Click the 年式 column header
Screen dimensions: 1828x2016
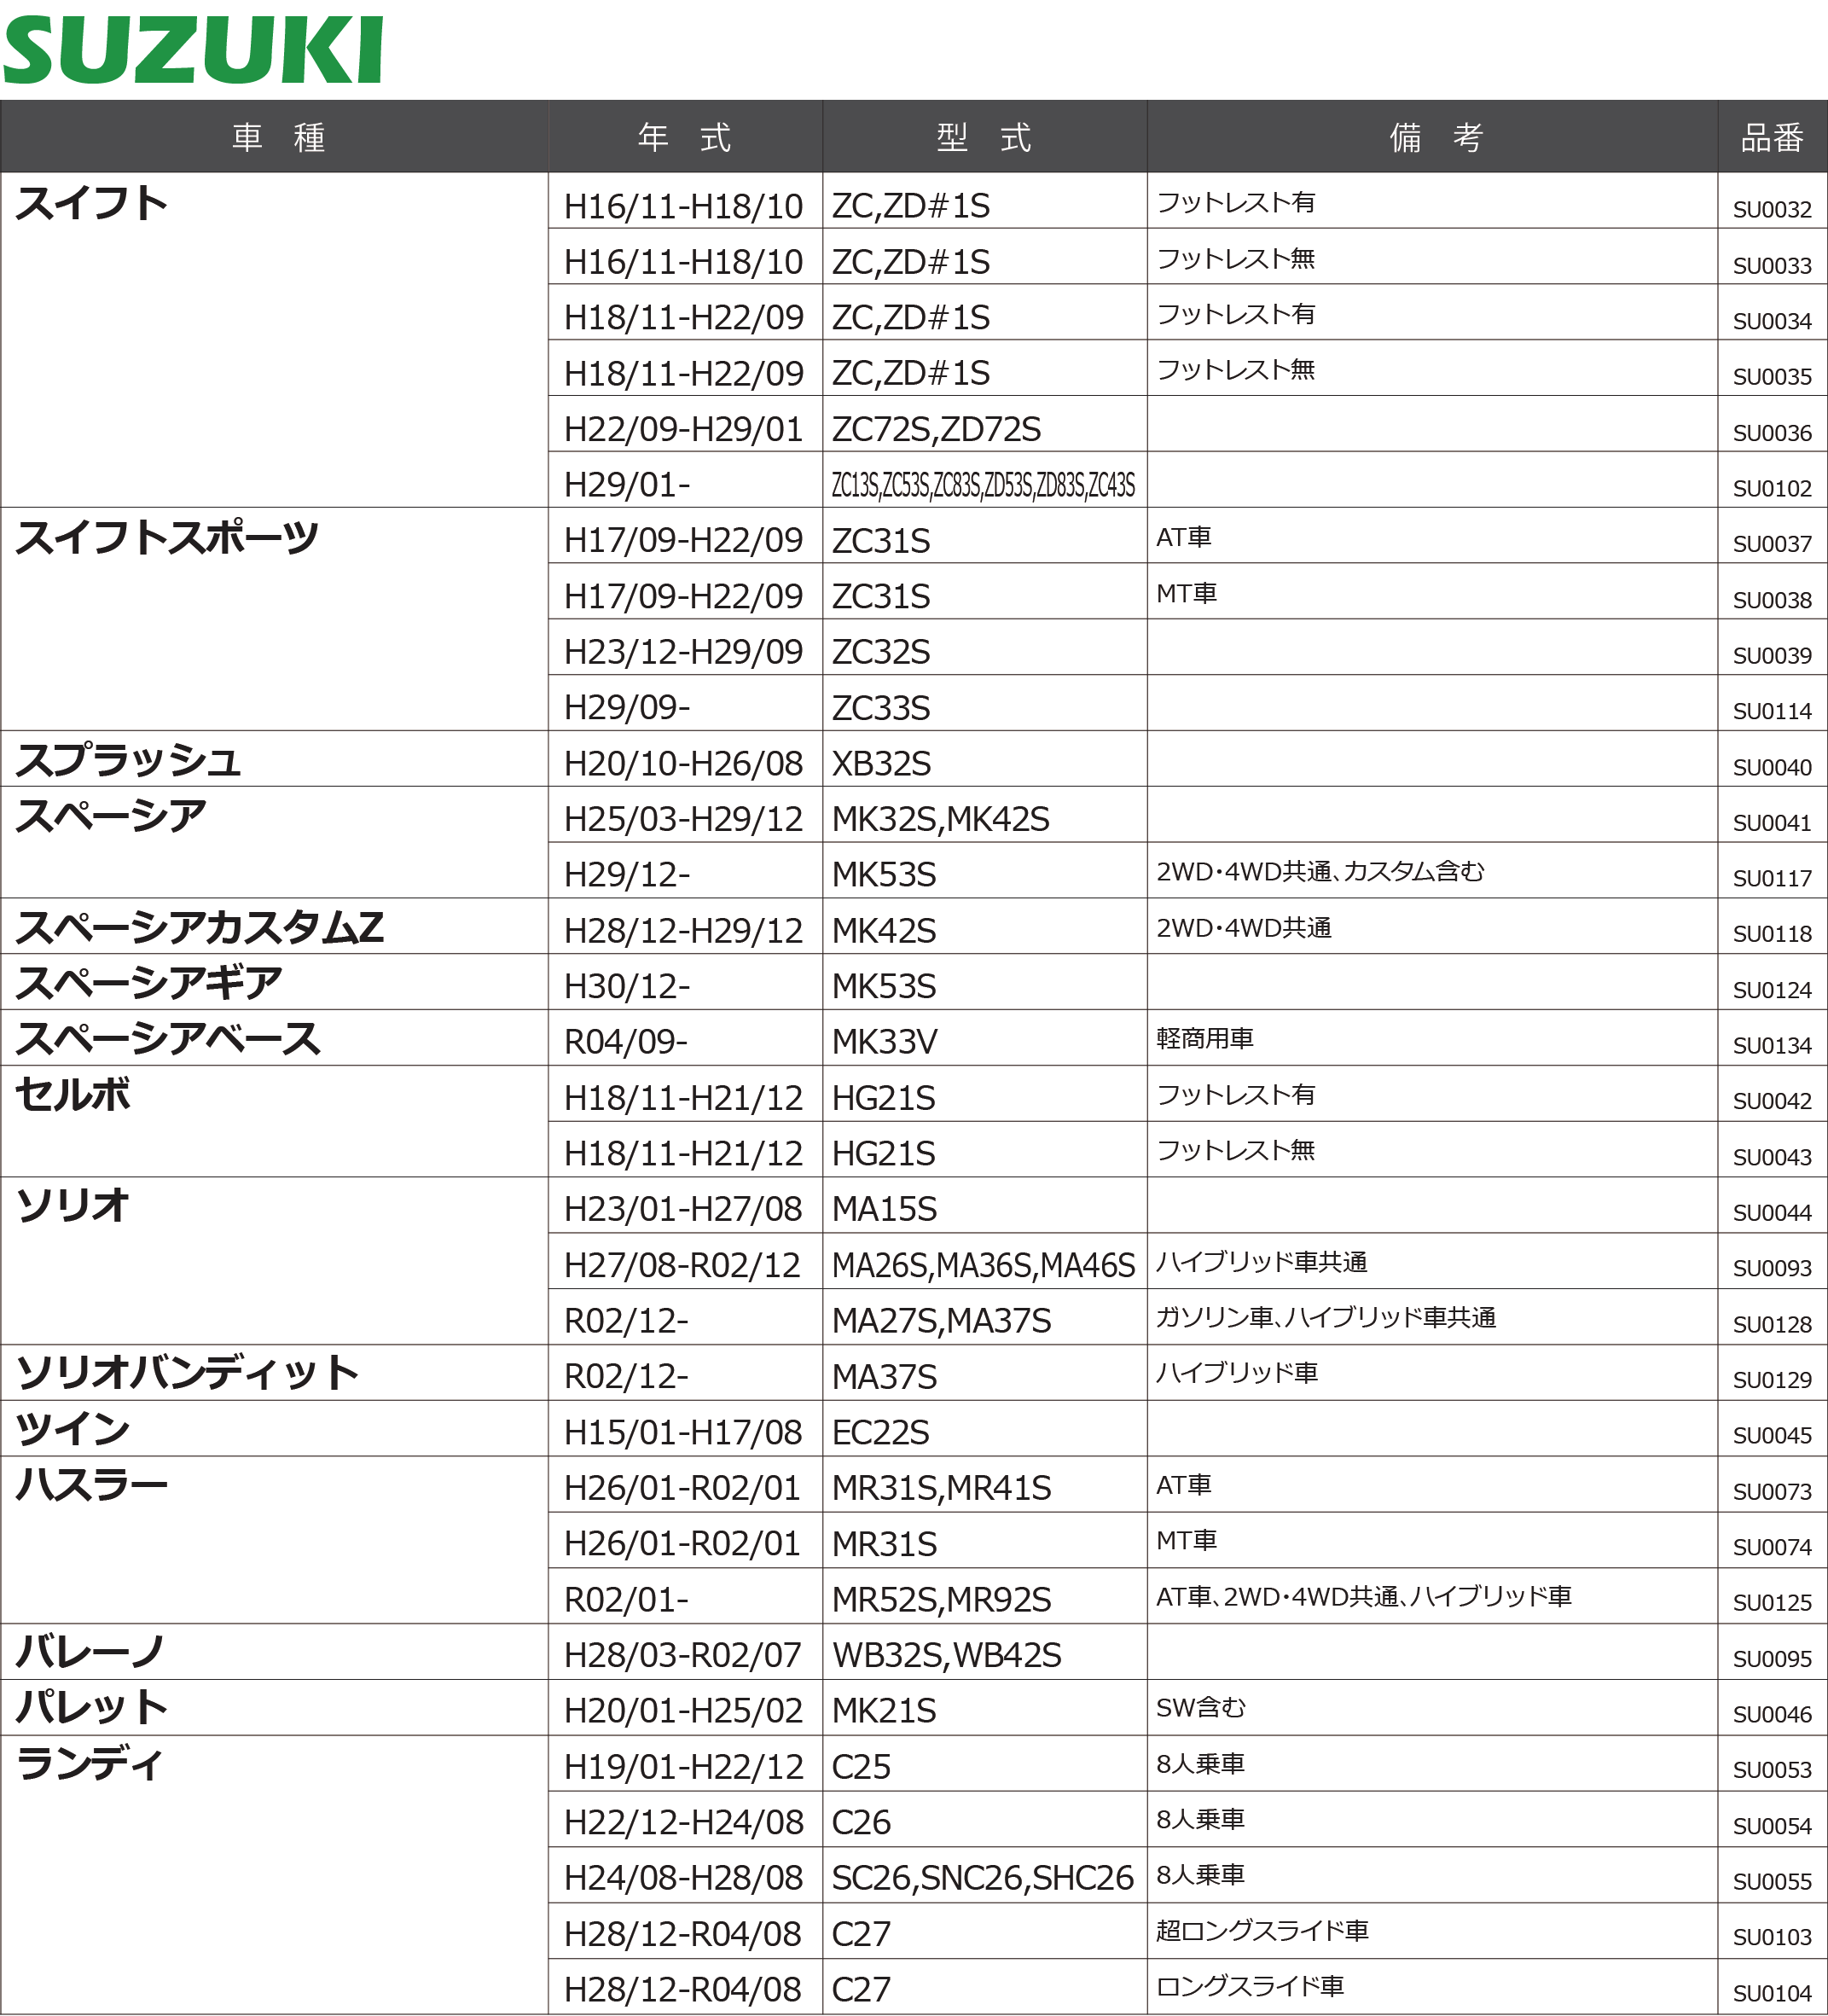point(685,137)
